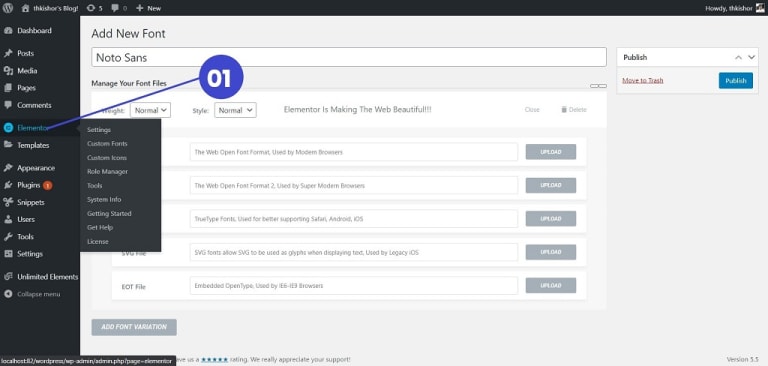Open License in Elementor submenu

pyautogui.click(x=97, y=242)
